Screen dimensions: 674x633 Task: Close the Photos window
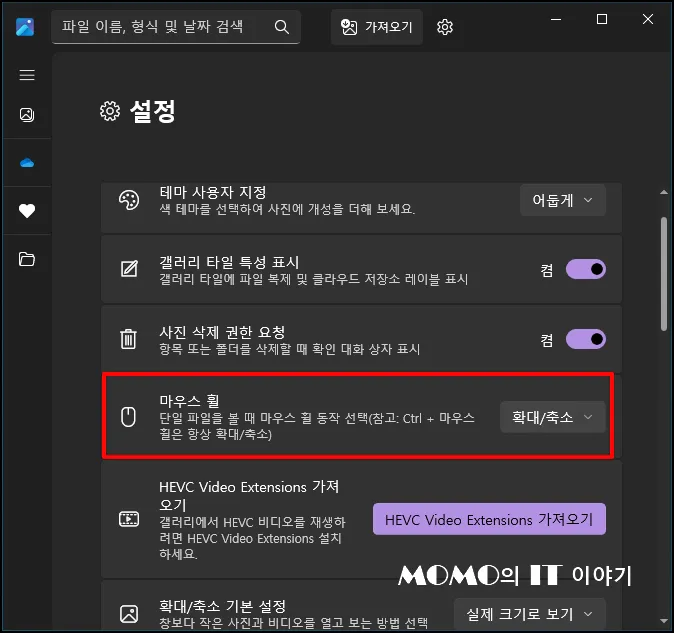(x=648, y=19)
